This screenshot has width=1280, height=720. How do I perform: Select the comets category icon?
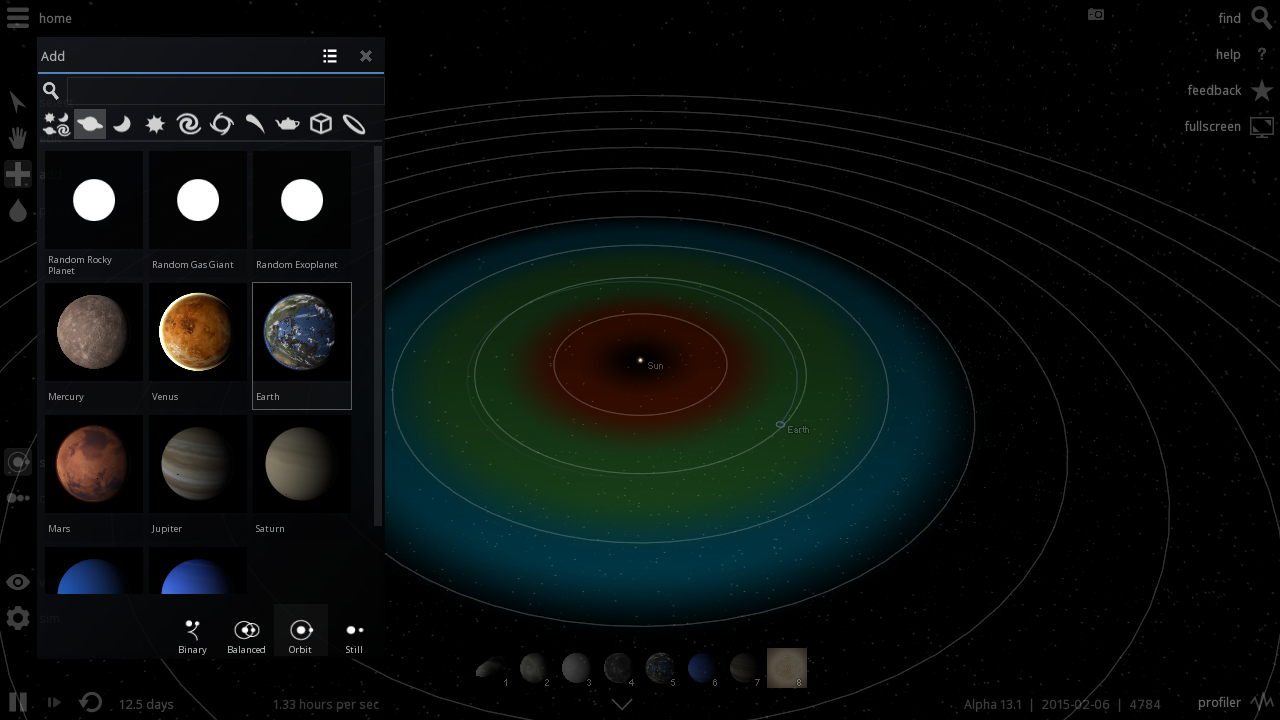coord(255,124)
